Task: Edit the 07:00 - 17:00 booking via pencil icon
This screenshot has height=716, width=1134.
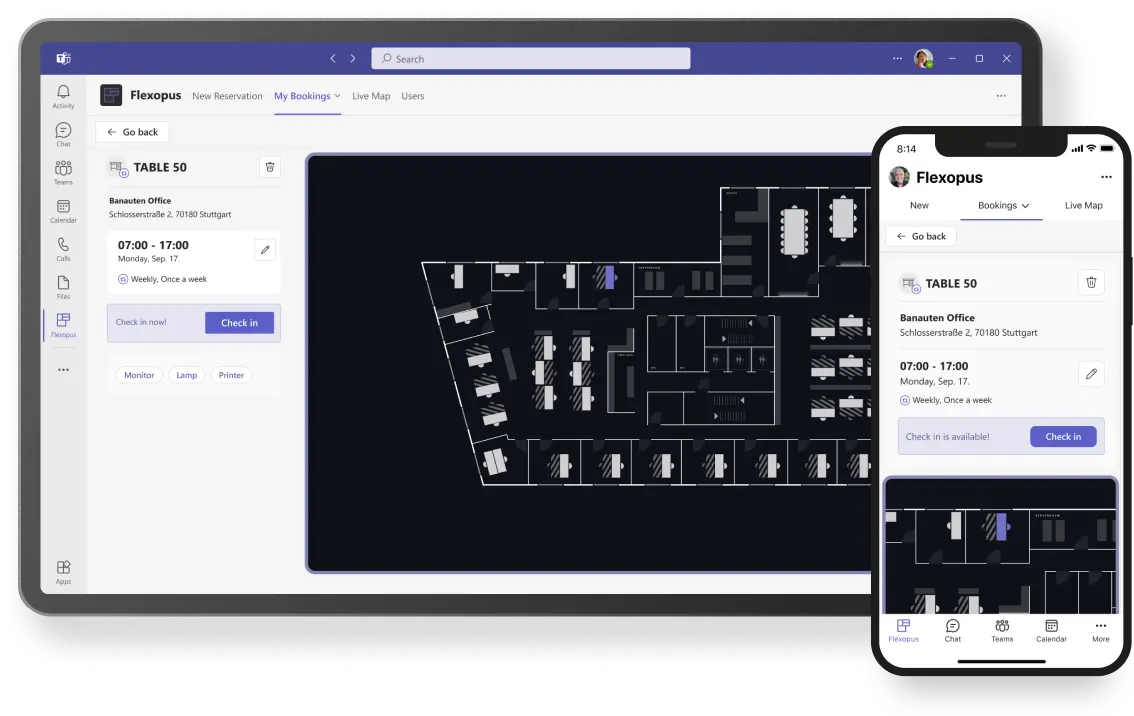Action: [264, 249]
